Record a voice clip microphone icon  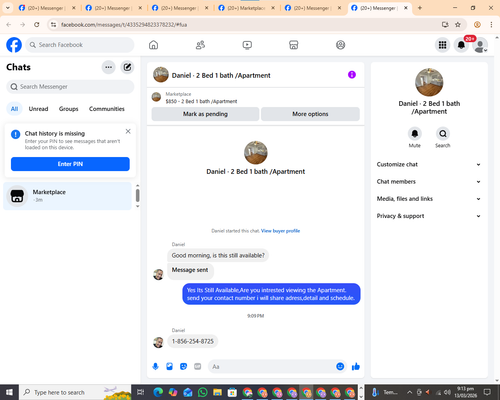[155, 367]
